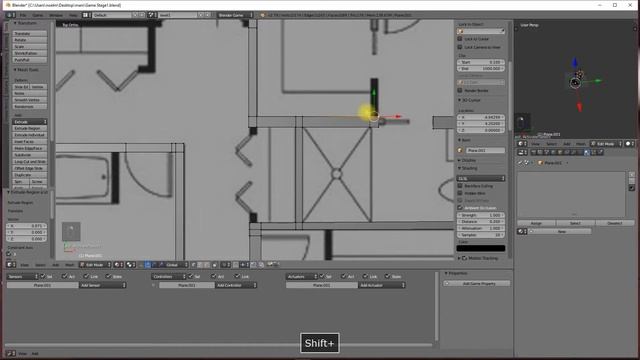Open the 3D view editor type icon

pyautogui.click(x=11, y=265)
